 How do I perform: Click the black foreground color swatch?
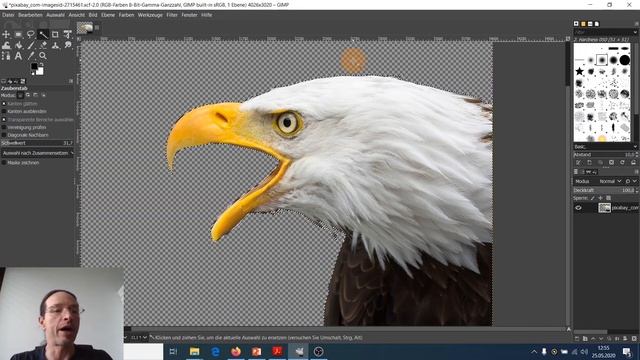[x=34, y=66]
